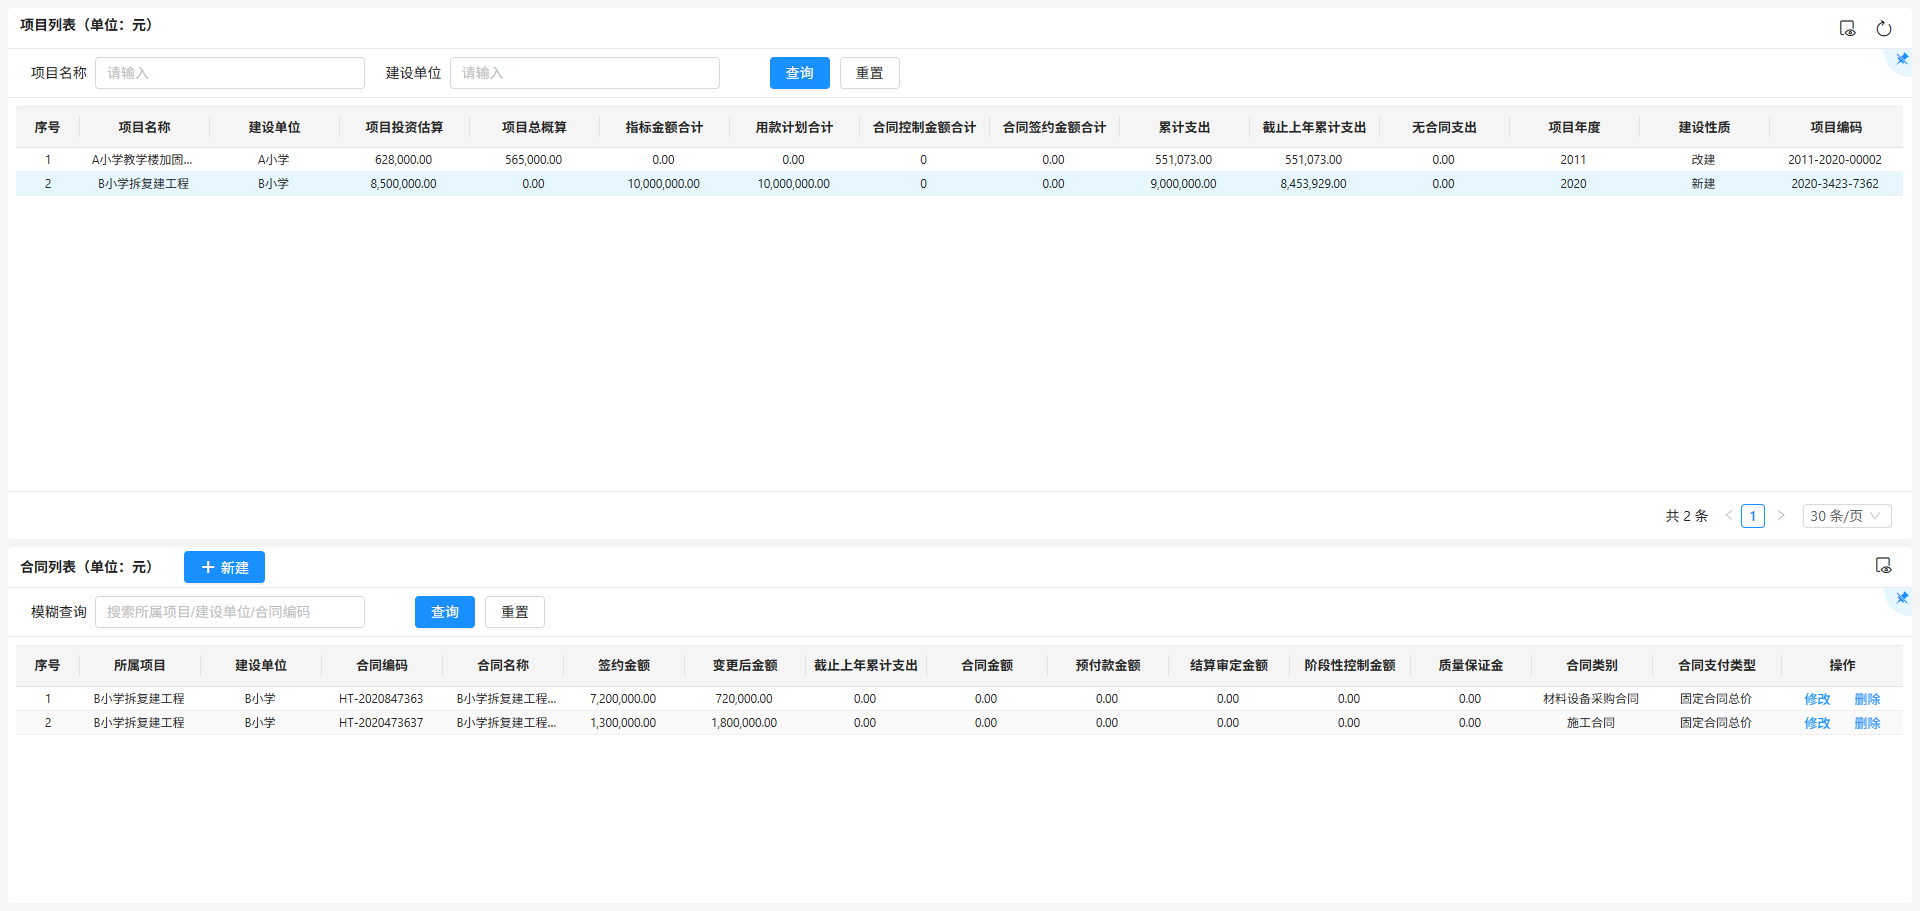Toggle pin on project list search bar

click(1902, 59)
